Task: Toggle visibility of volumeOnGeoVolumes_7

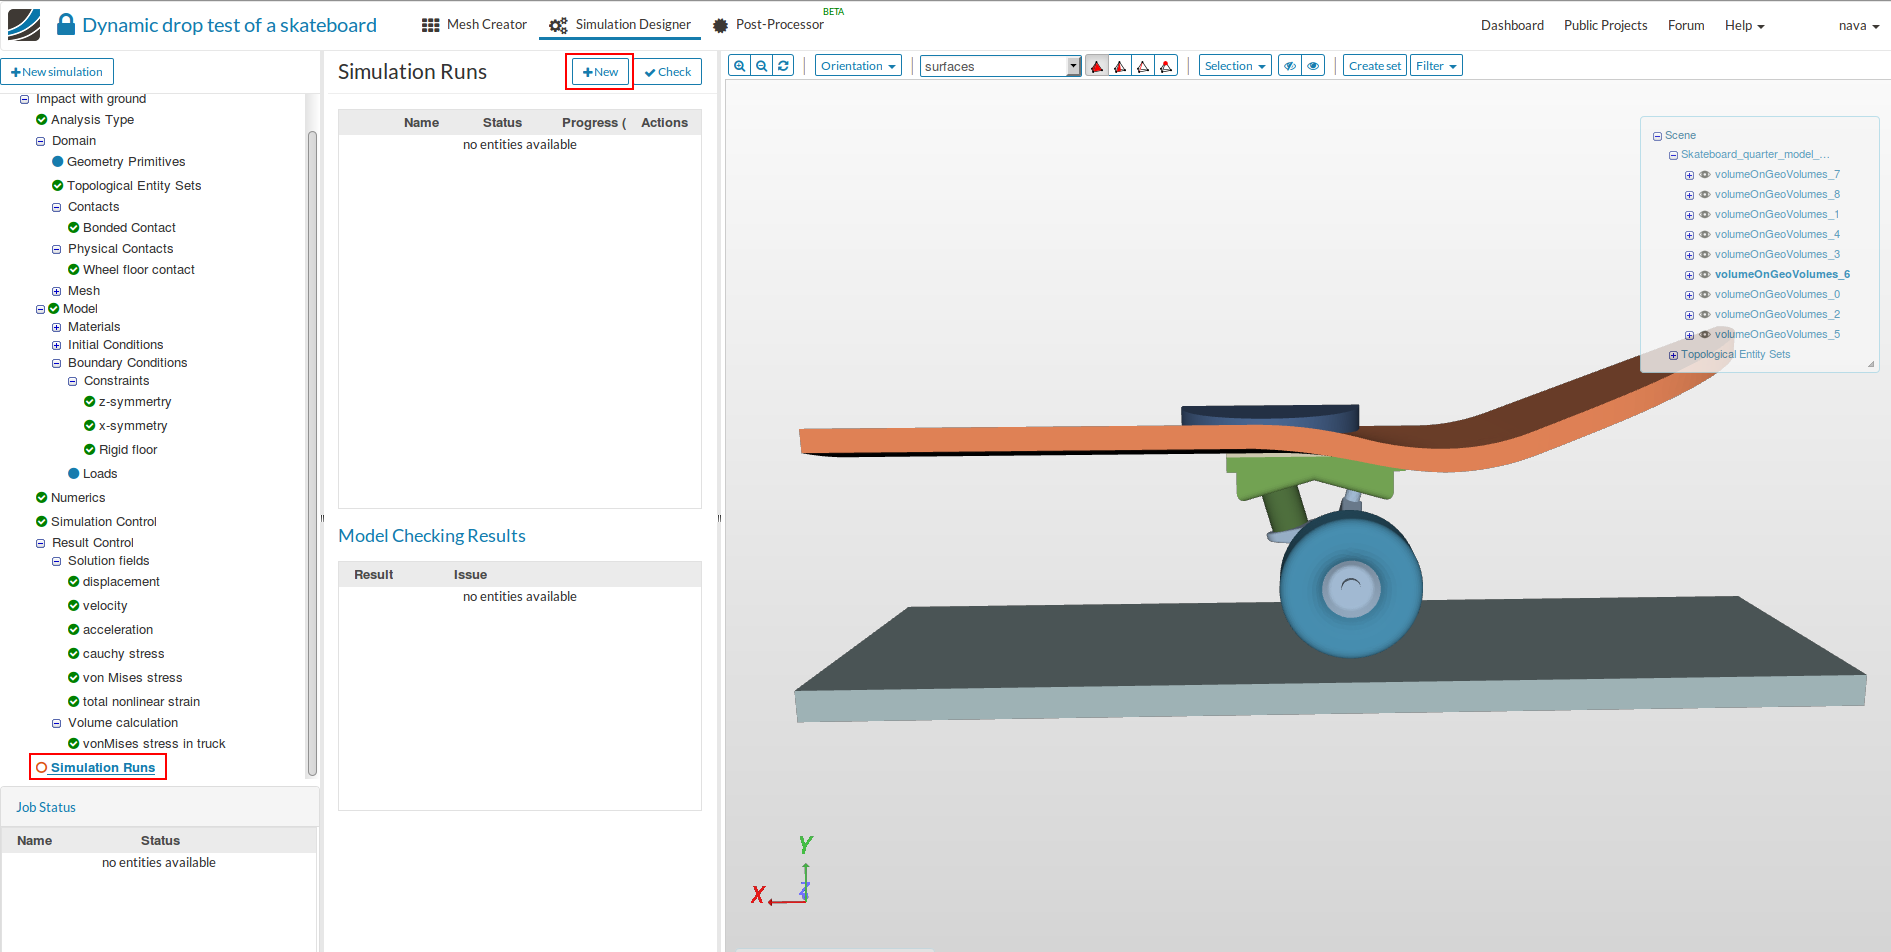Action: tap(1705, 174)
